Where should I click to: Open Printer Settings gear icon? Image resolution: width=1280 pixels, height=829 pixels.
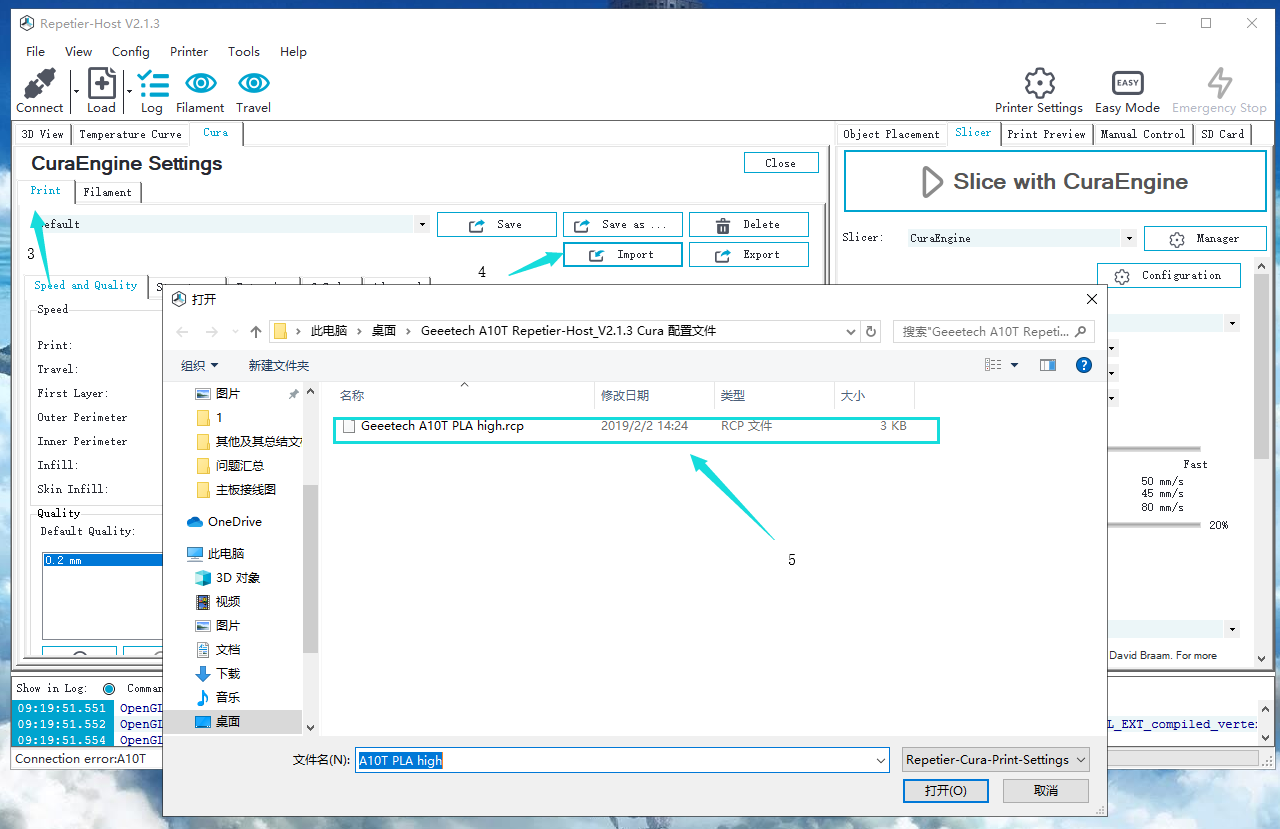click(x=1039, y=84)
